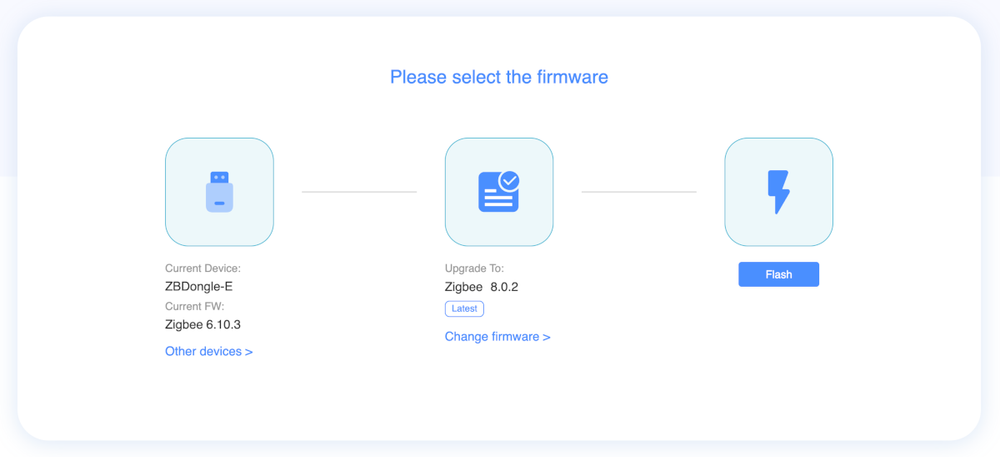The image size is (1000, 457).
Task: Click the firmware checklist icon
Action: (x=497, y=193)
